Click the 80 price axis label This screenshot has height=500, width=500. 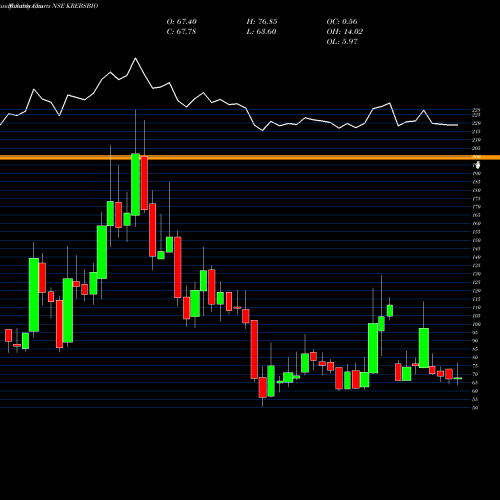[475, 358]
